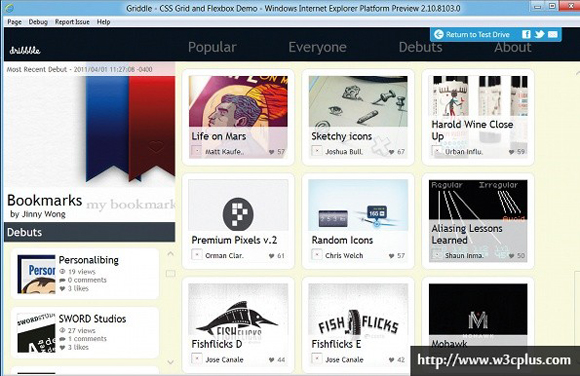Switch to the Everyone tab

click(x=317, y=47)
